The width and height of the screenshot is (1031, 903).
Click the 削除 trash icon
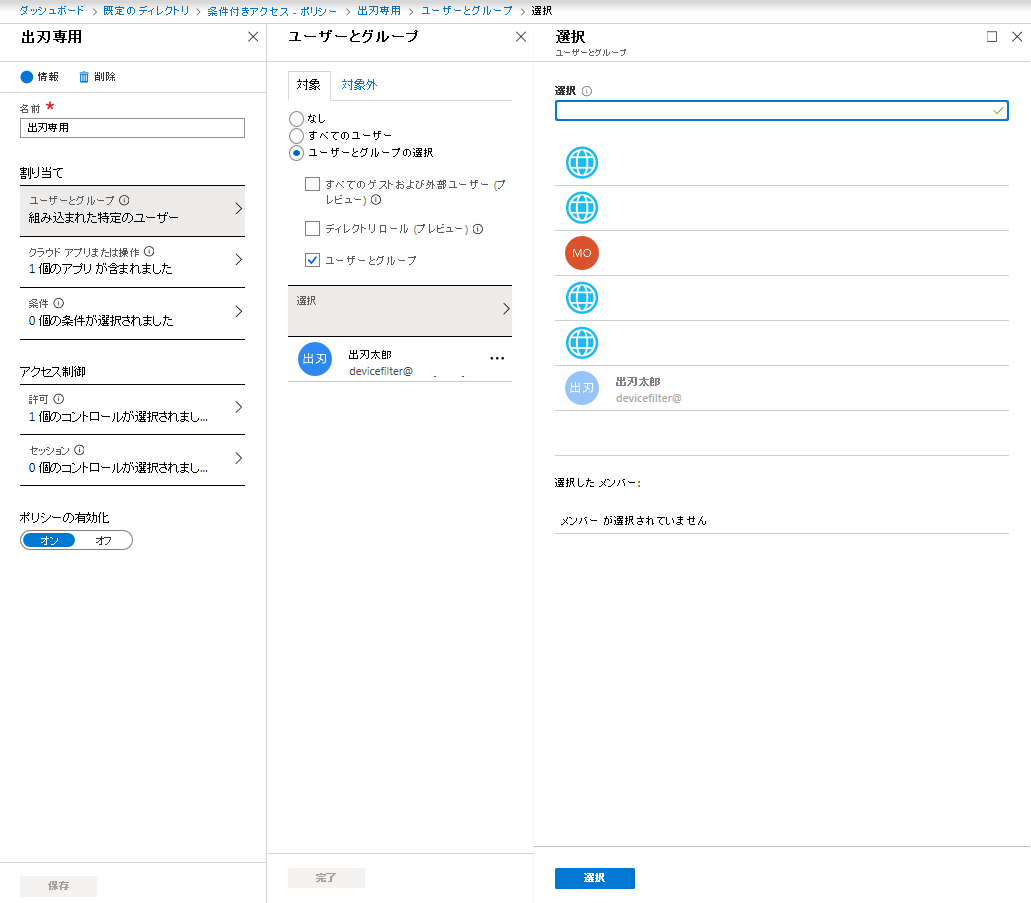[84, 77]
